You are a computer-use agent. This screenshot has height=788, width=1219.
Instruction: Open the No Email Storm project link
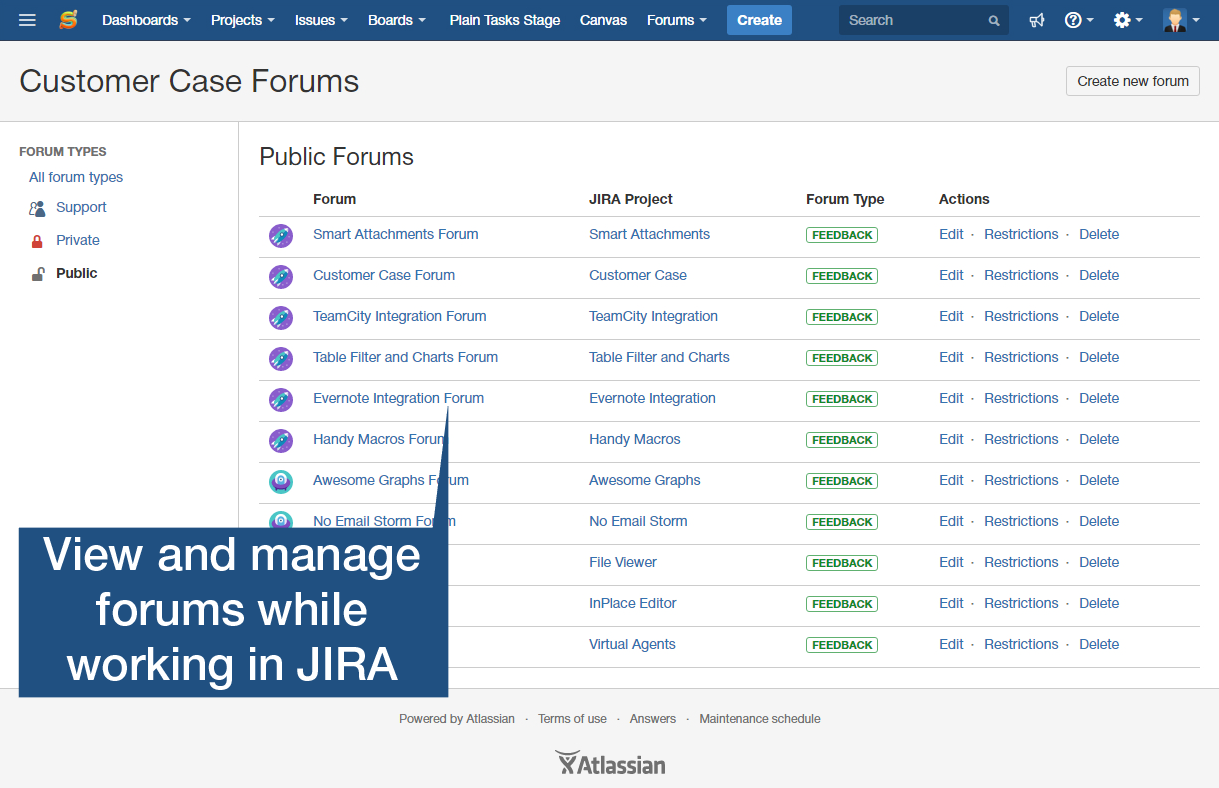[638, 521]
